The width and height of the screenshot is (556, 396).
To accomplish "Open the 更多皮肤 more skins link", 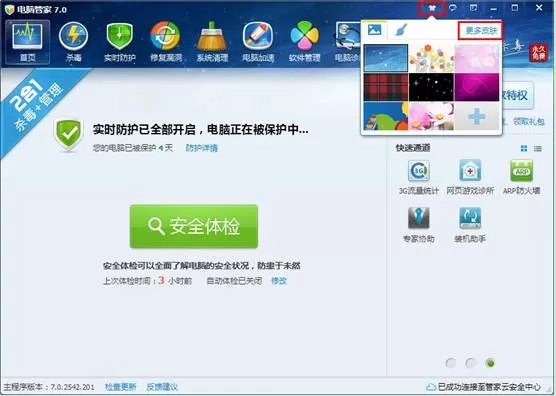I will [x=481, y=31].
